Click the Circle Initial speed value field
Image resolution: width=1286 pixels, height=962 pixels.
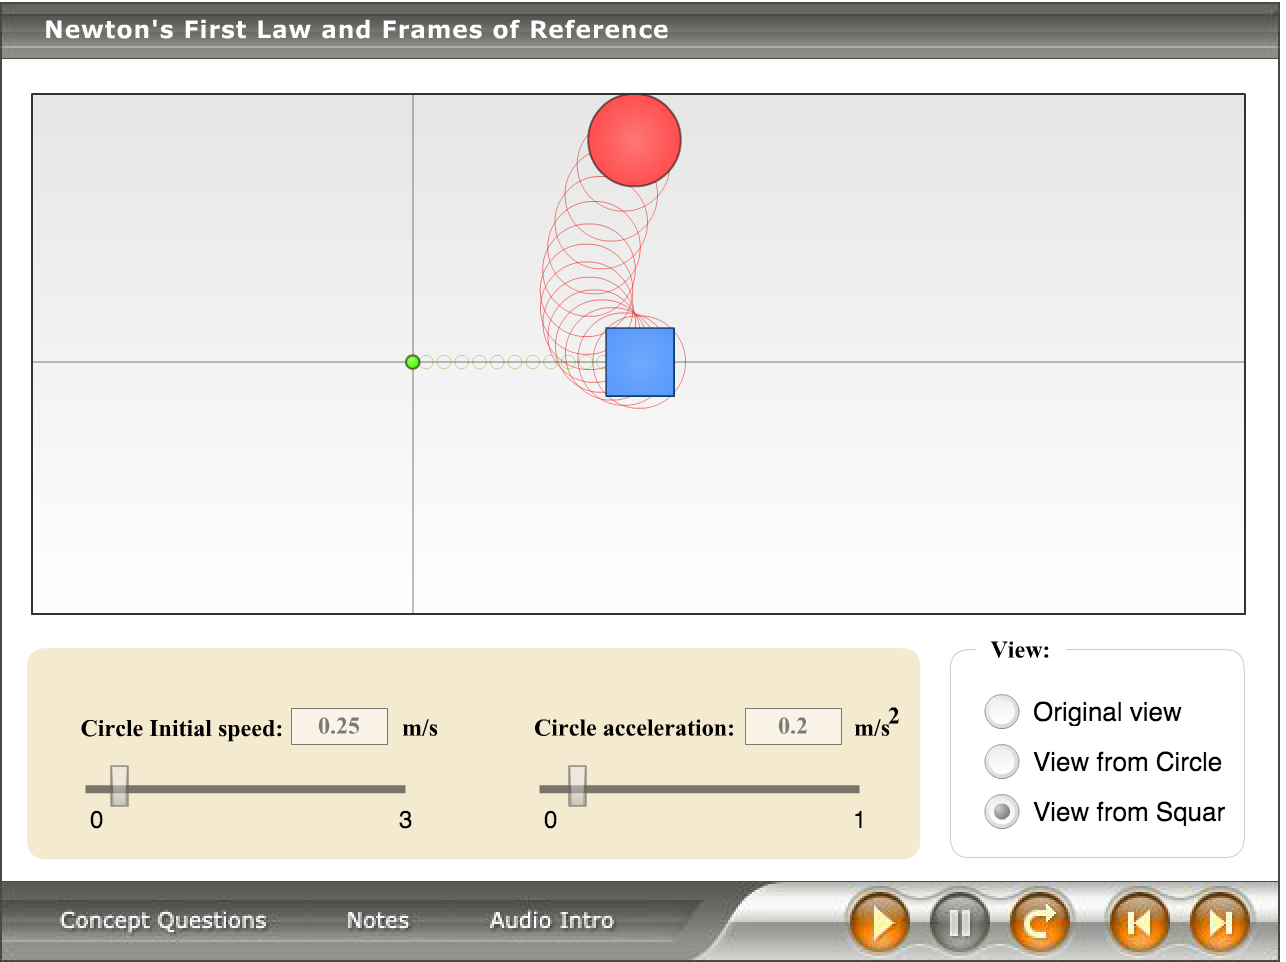click(x=339, y=726)
